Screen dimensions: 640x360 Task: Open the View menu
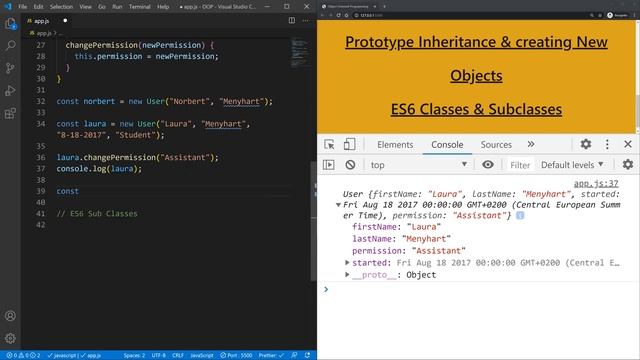85,7
